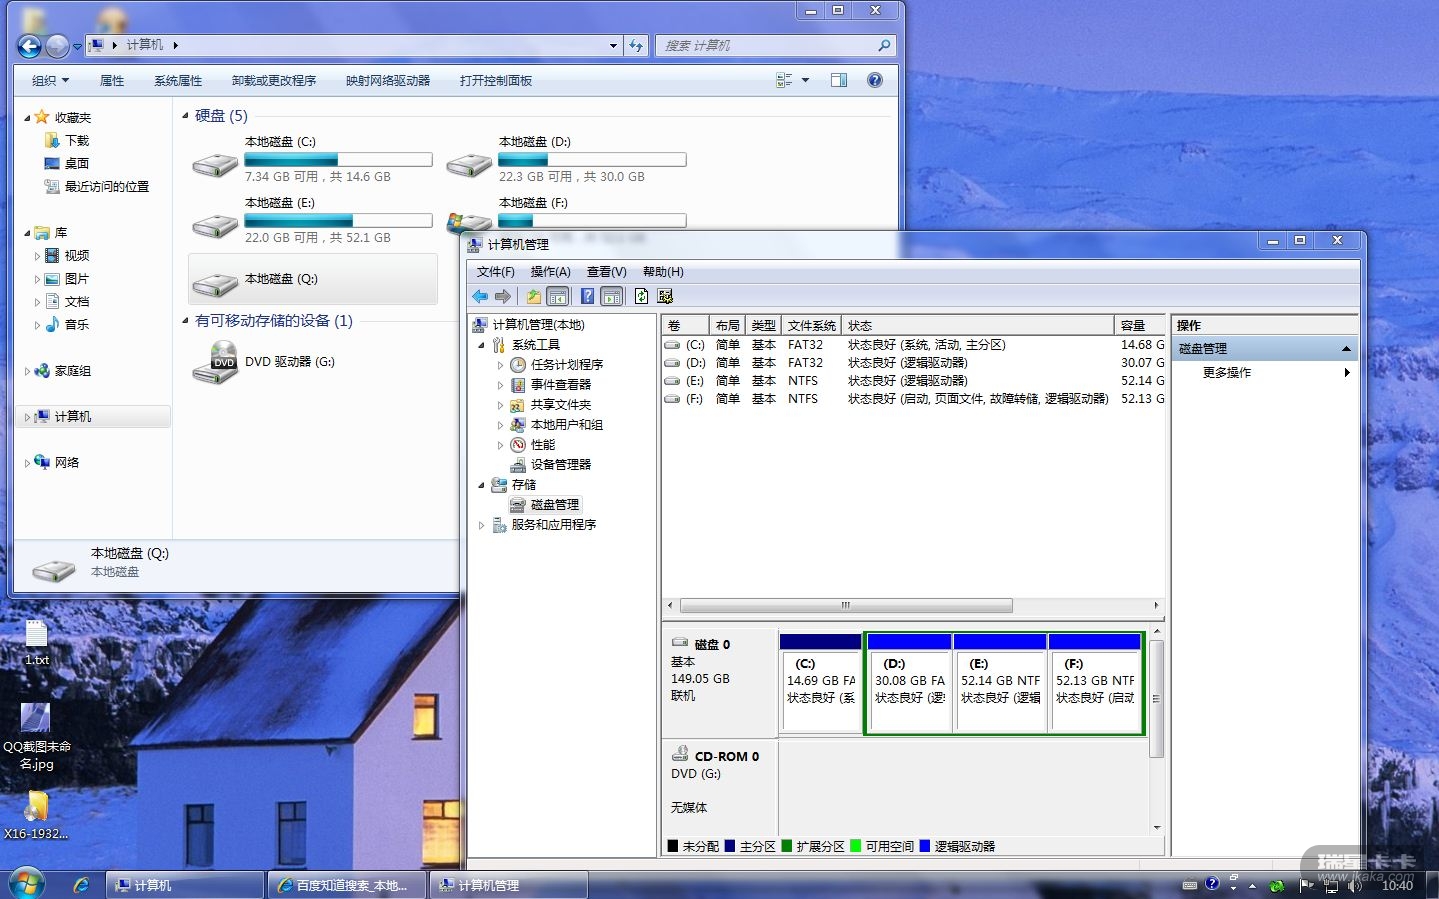Toggle the Explorer preview pane button
The image size is (1439, 899).
coord(839,80)
